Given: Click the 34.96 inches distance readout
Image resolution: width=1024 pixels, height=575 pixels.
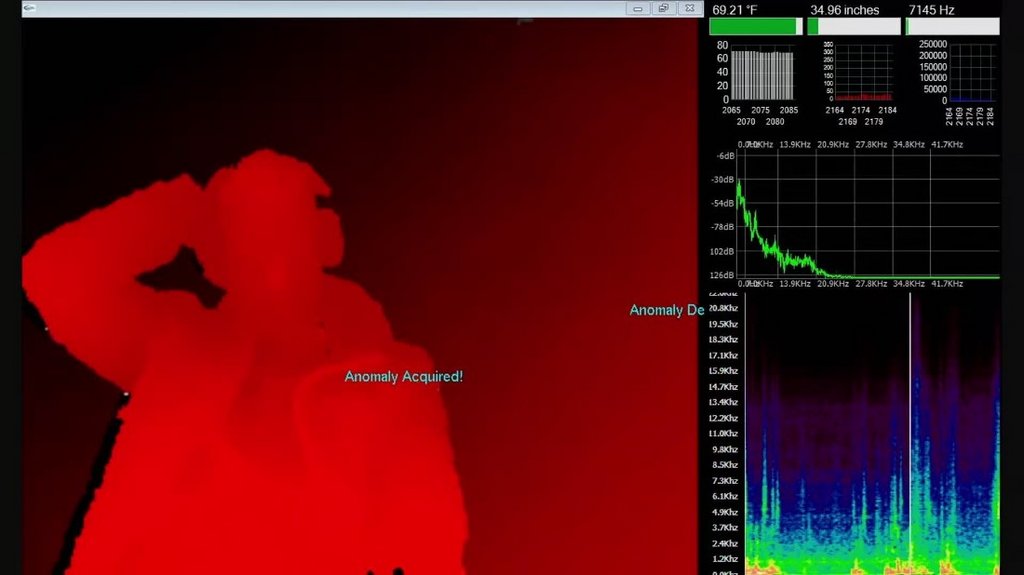Looking at the screenshot, I should pos(844,10).
